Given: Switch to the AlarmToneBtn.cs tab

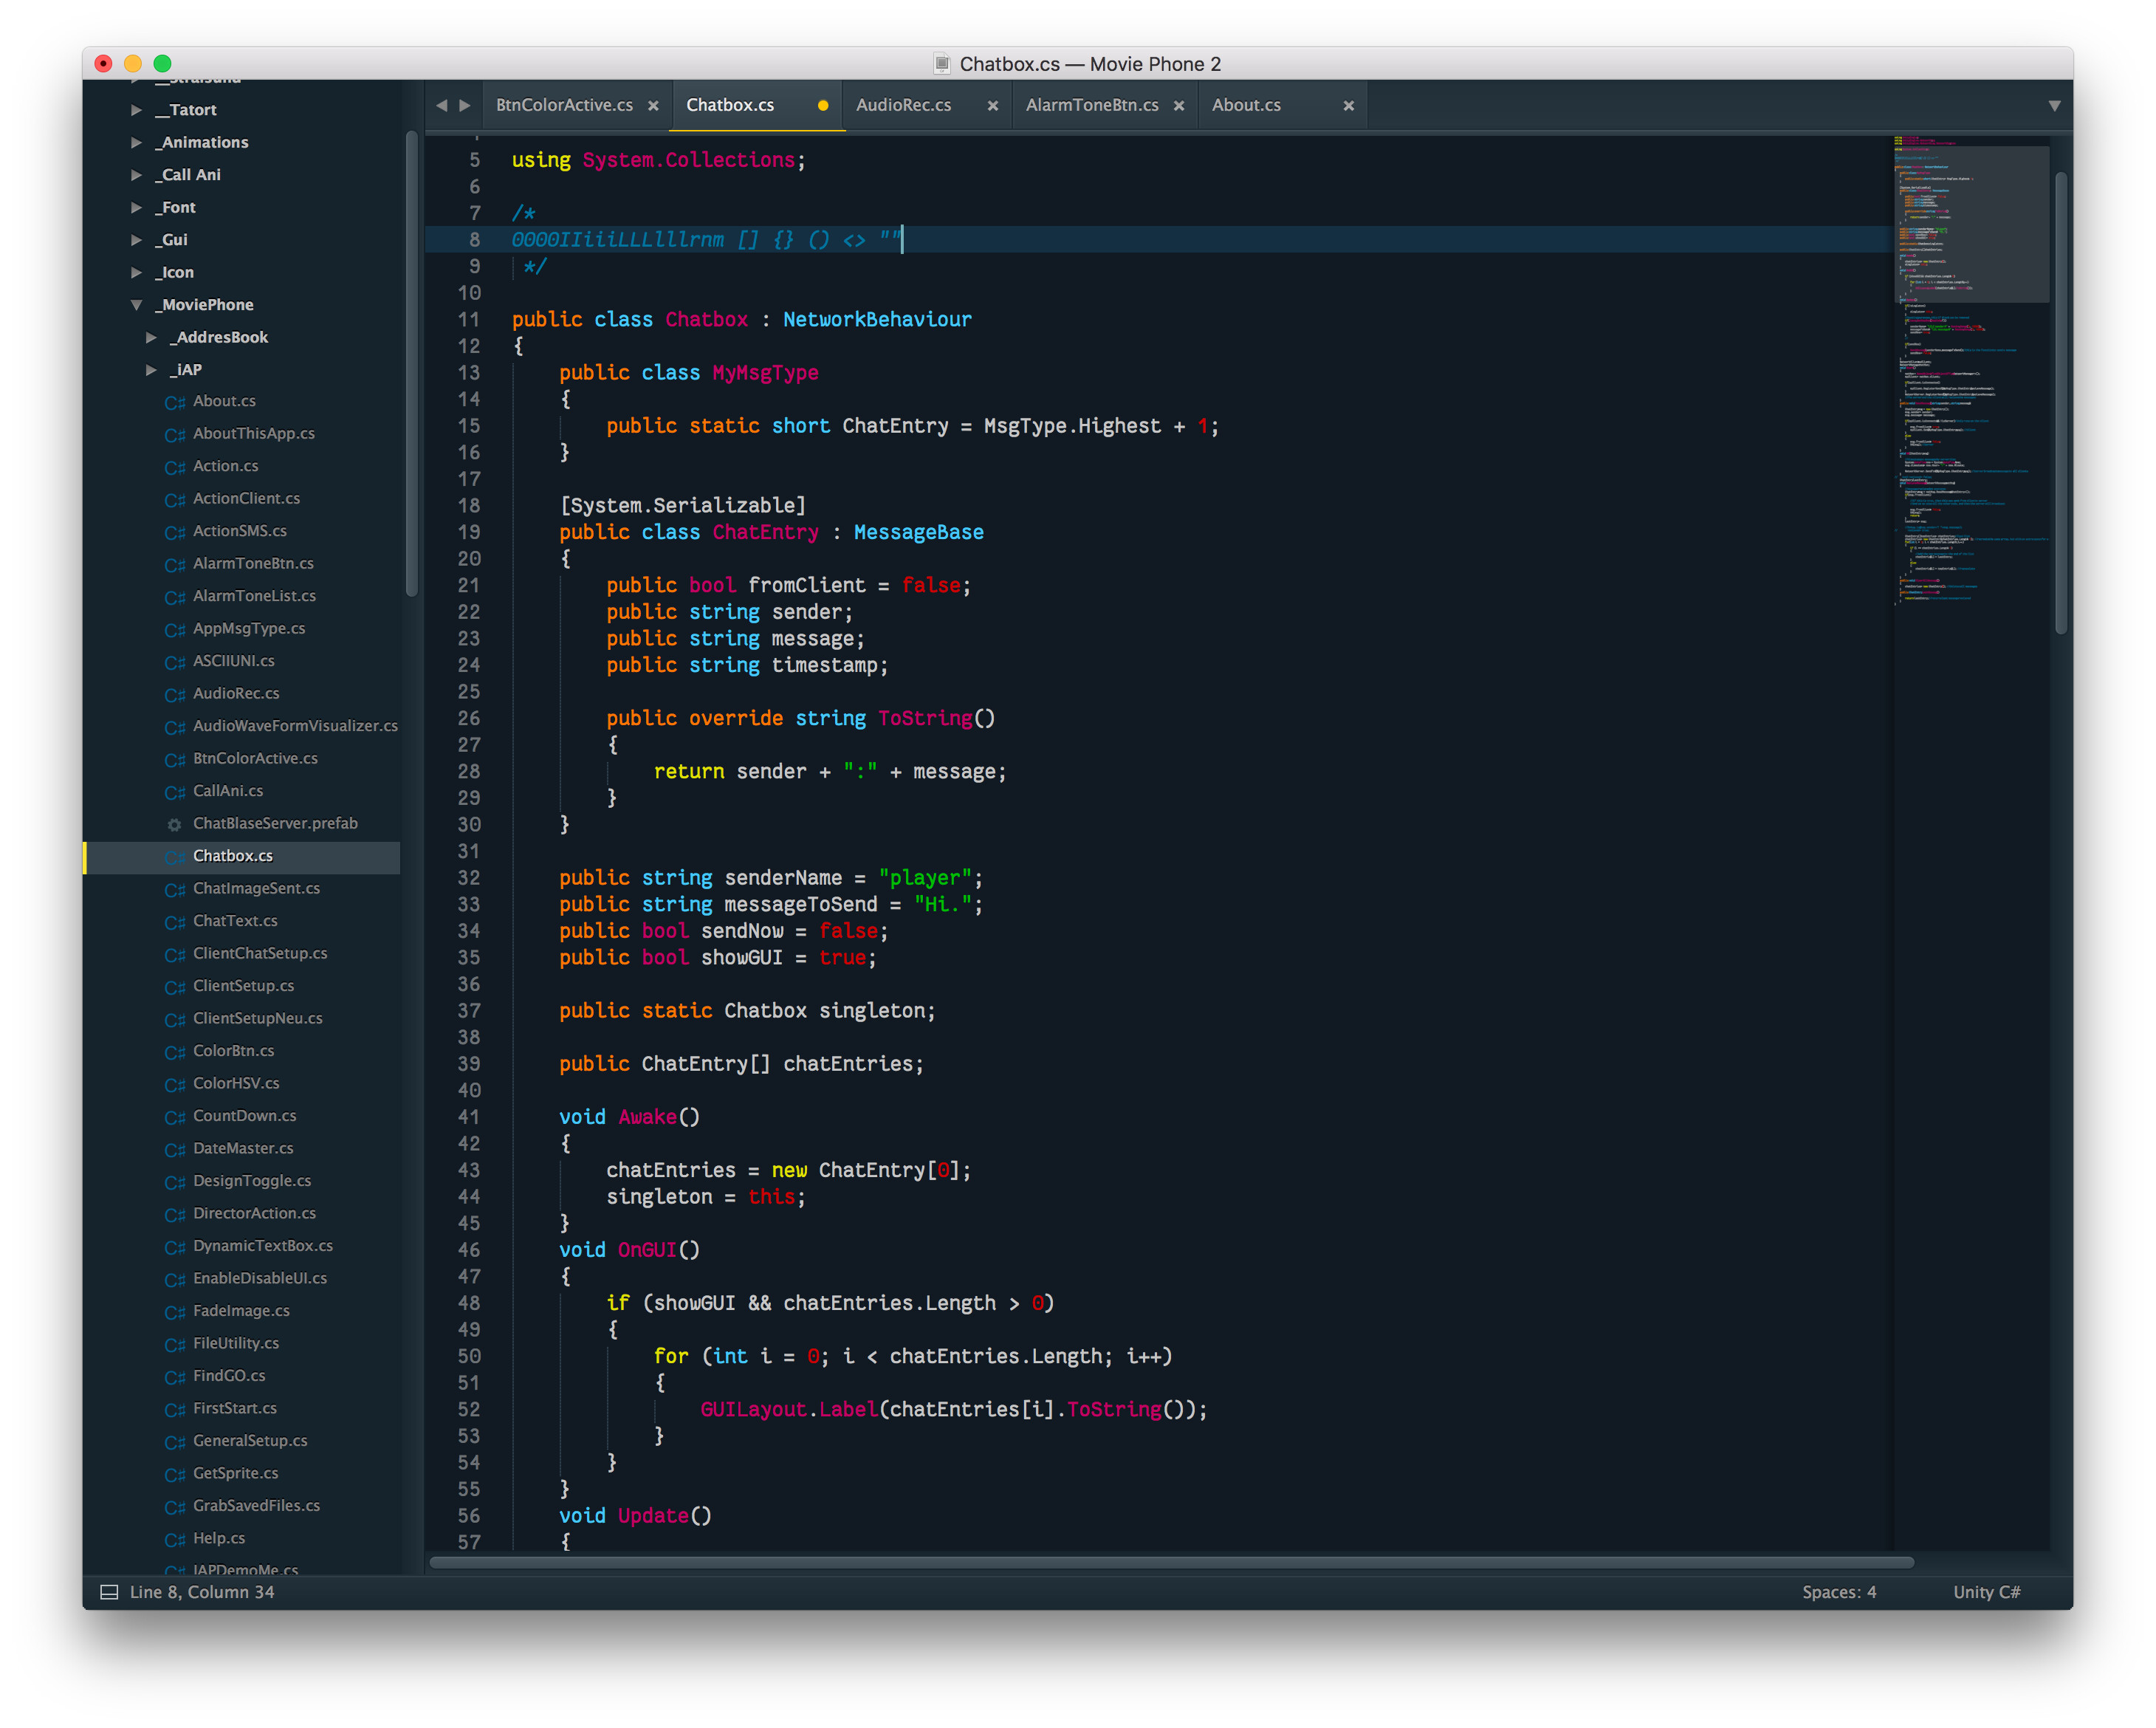Looking at the screenshot, I should click(x=1092, y=104).
